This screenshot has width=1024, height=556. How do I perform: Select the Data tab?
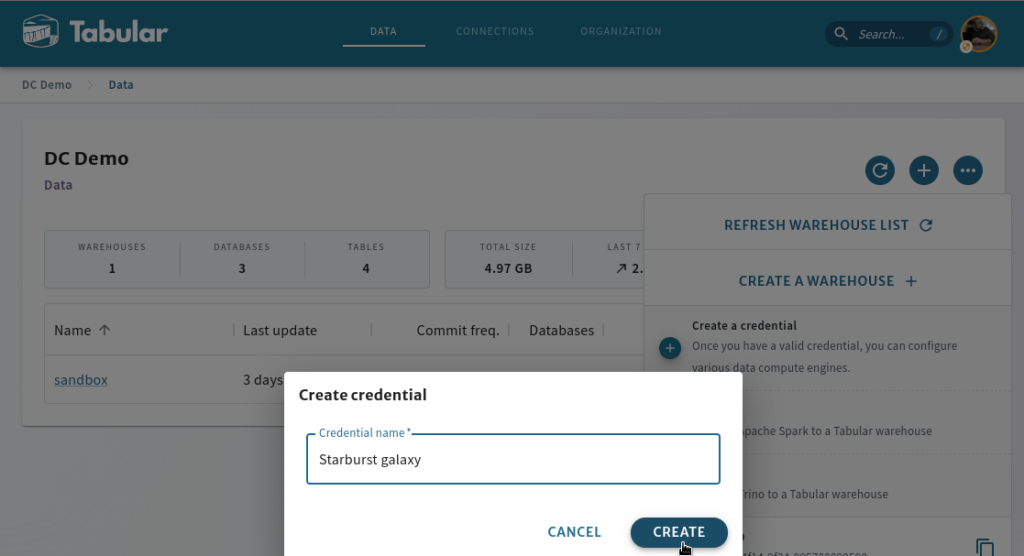(383, 31)
